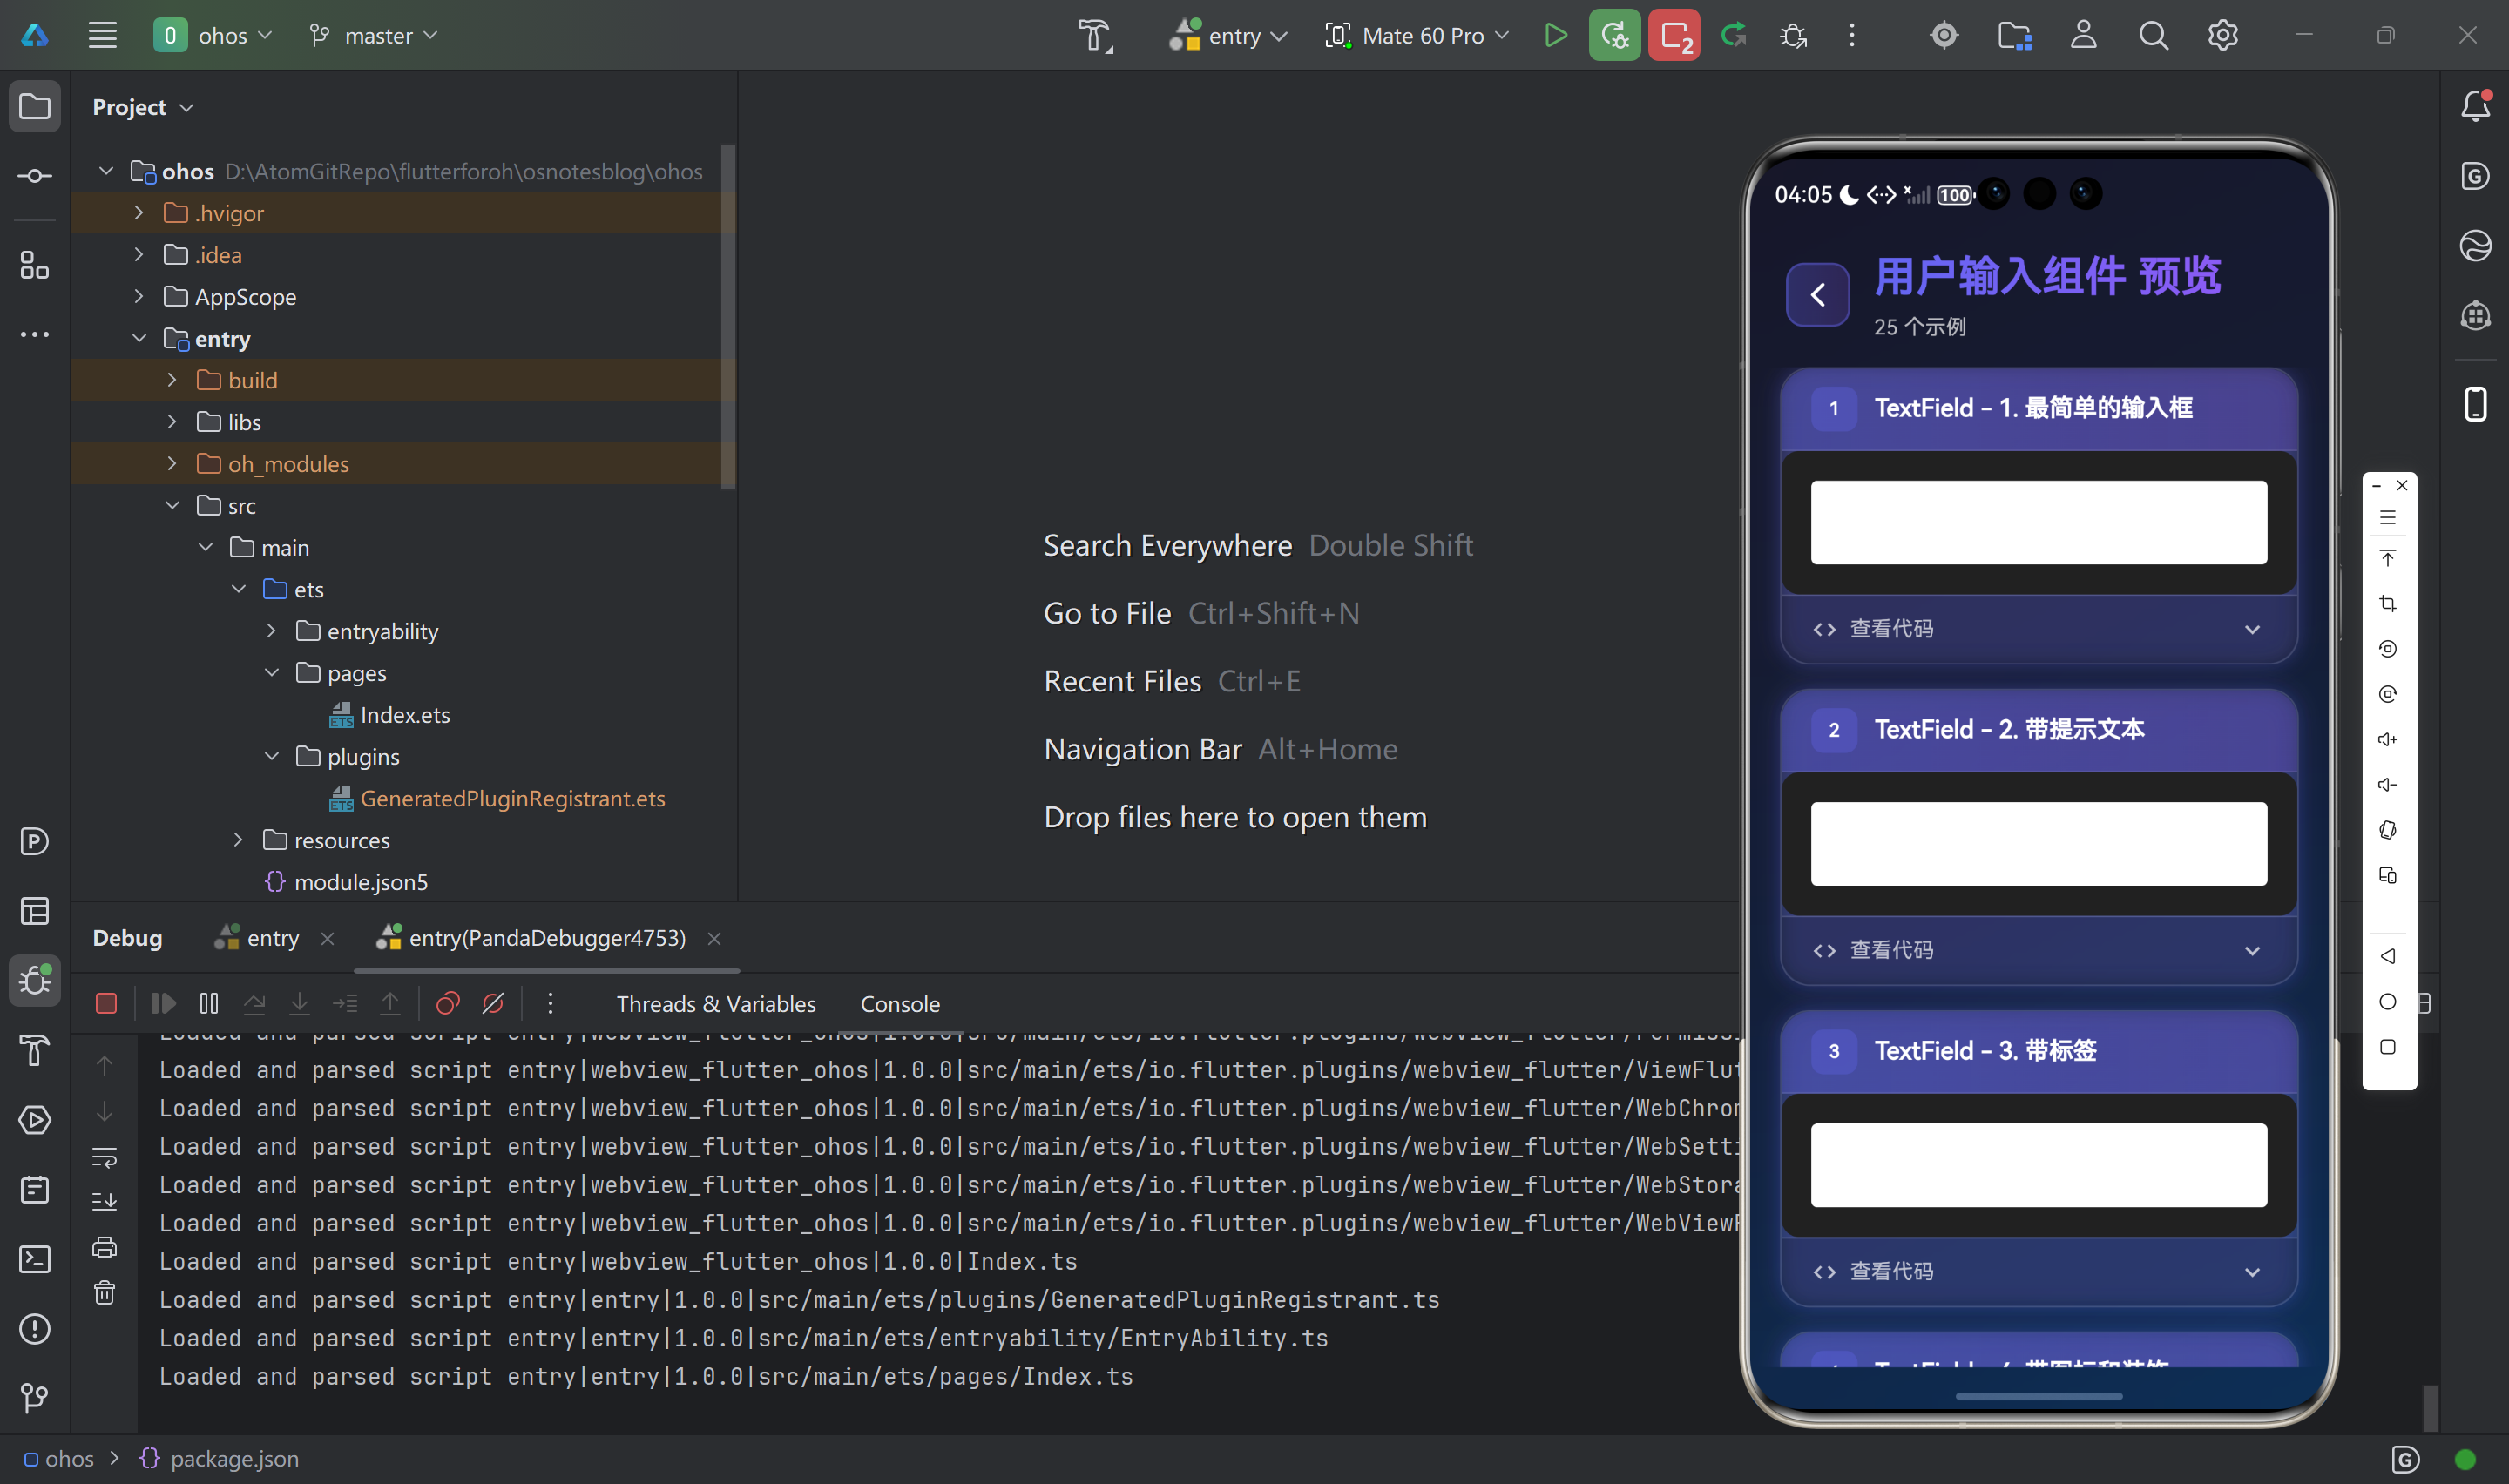Viewport: 2509px width, 1484px height.
Task: Toggle soft-wrap in console output
Action: (105, 1157)
